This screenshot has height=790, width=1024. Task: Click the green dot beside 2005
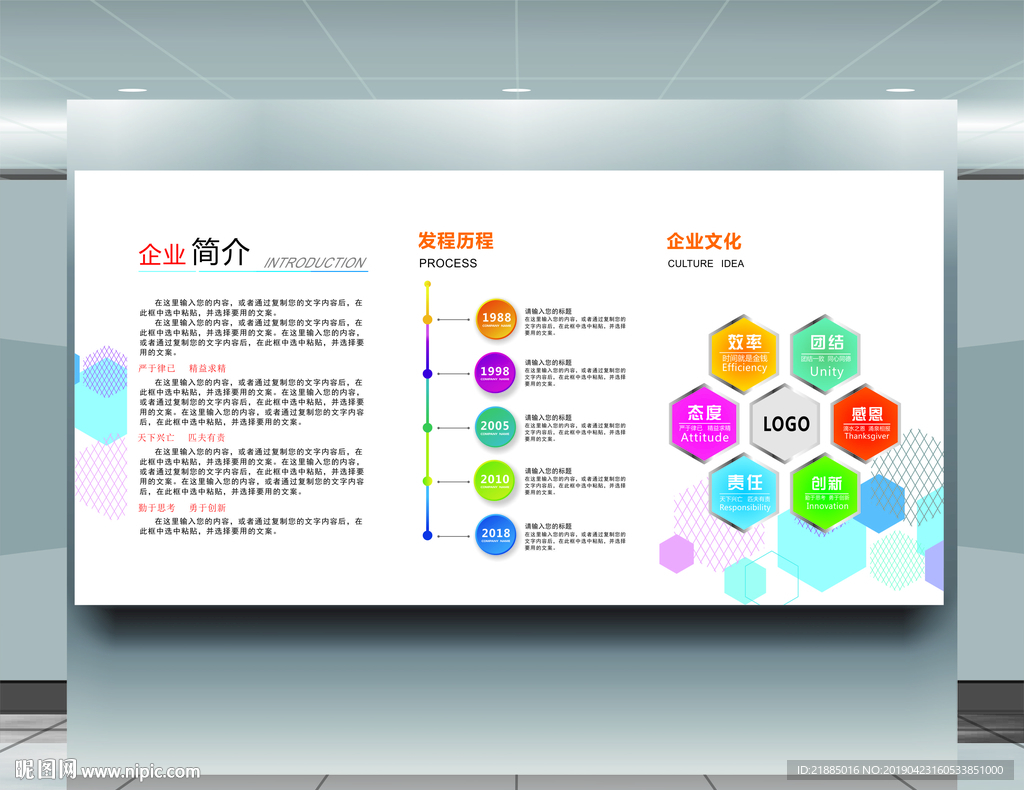427,428
